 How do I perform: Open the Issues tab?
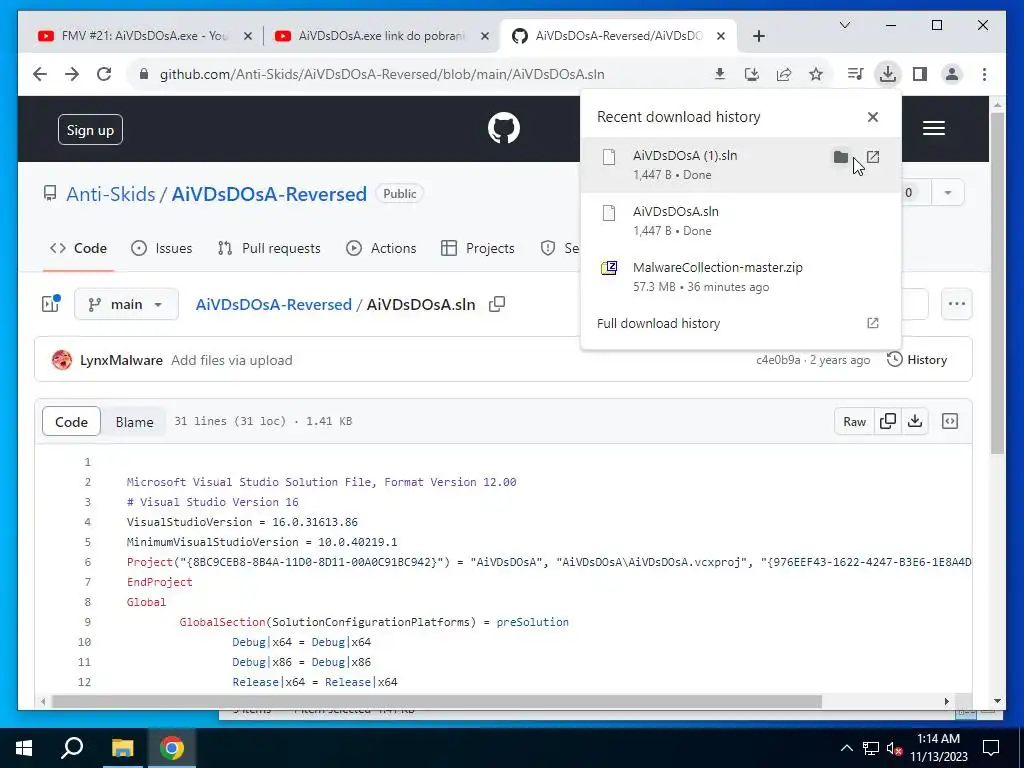coord(161,248)
